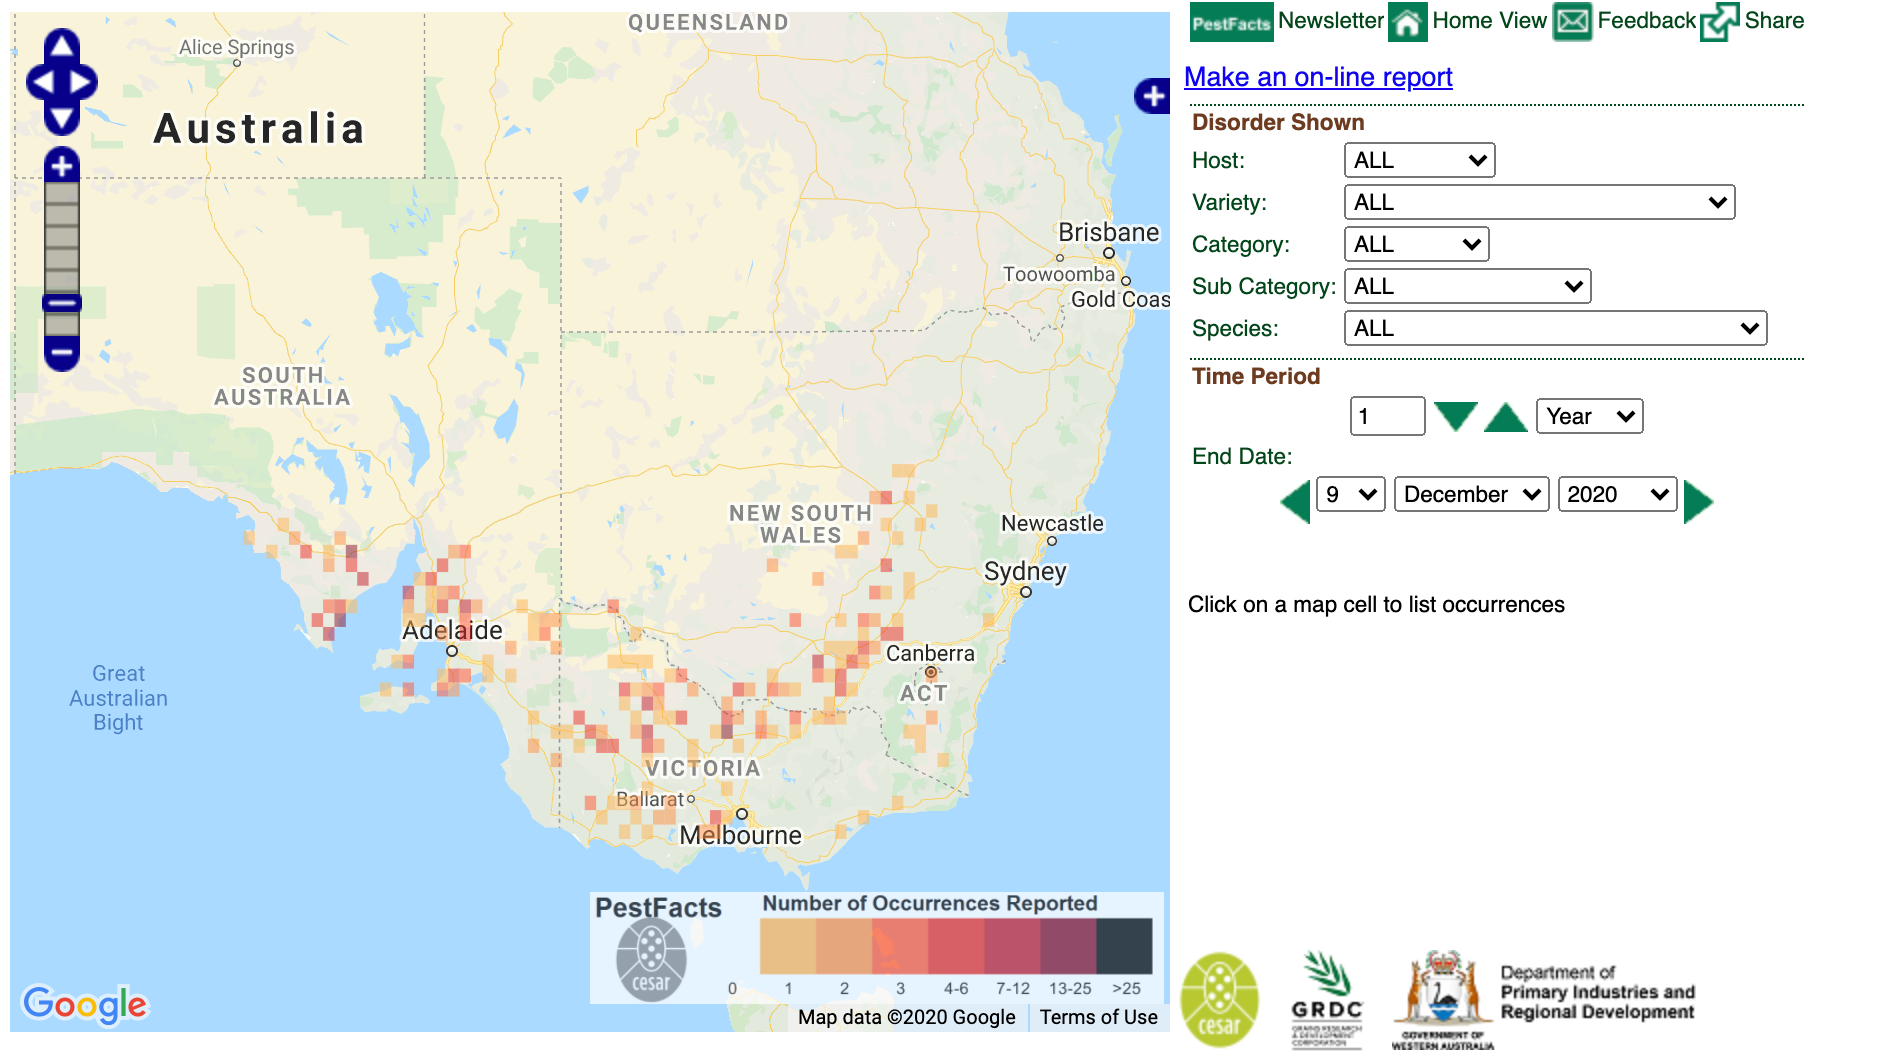Click the cesar logo in the footer
Viewport: 1902px width, 1062px height.
click(1221, 1000)
